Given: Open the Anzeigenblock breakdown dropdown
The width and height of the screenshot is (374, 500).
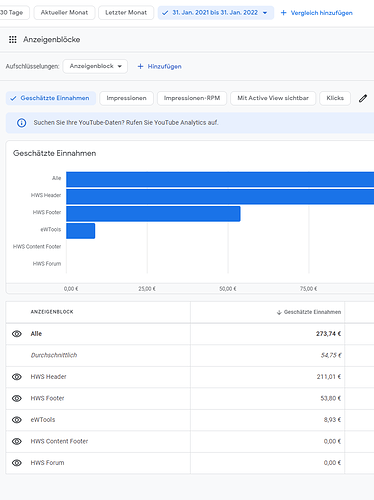Looking at the screenshot, I should (95, 66).
